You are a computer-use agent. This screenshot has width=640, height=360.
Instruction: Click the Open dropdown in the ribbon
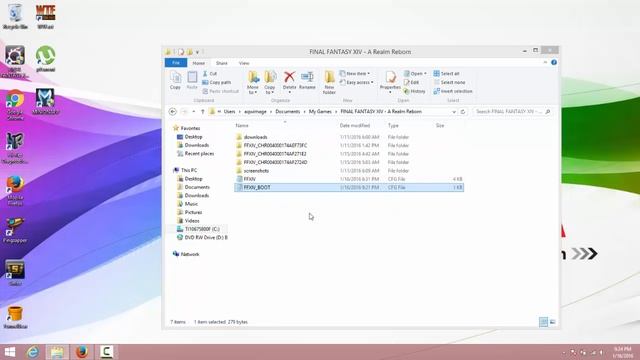415,73
